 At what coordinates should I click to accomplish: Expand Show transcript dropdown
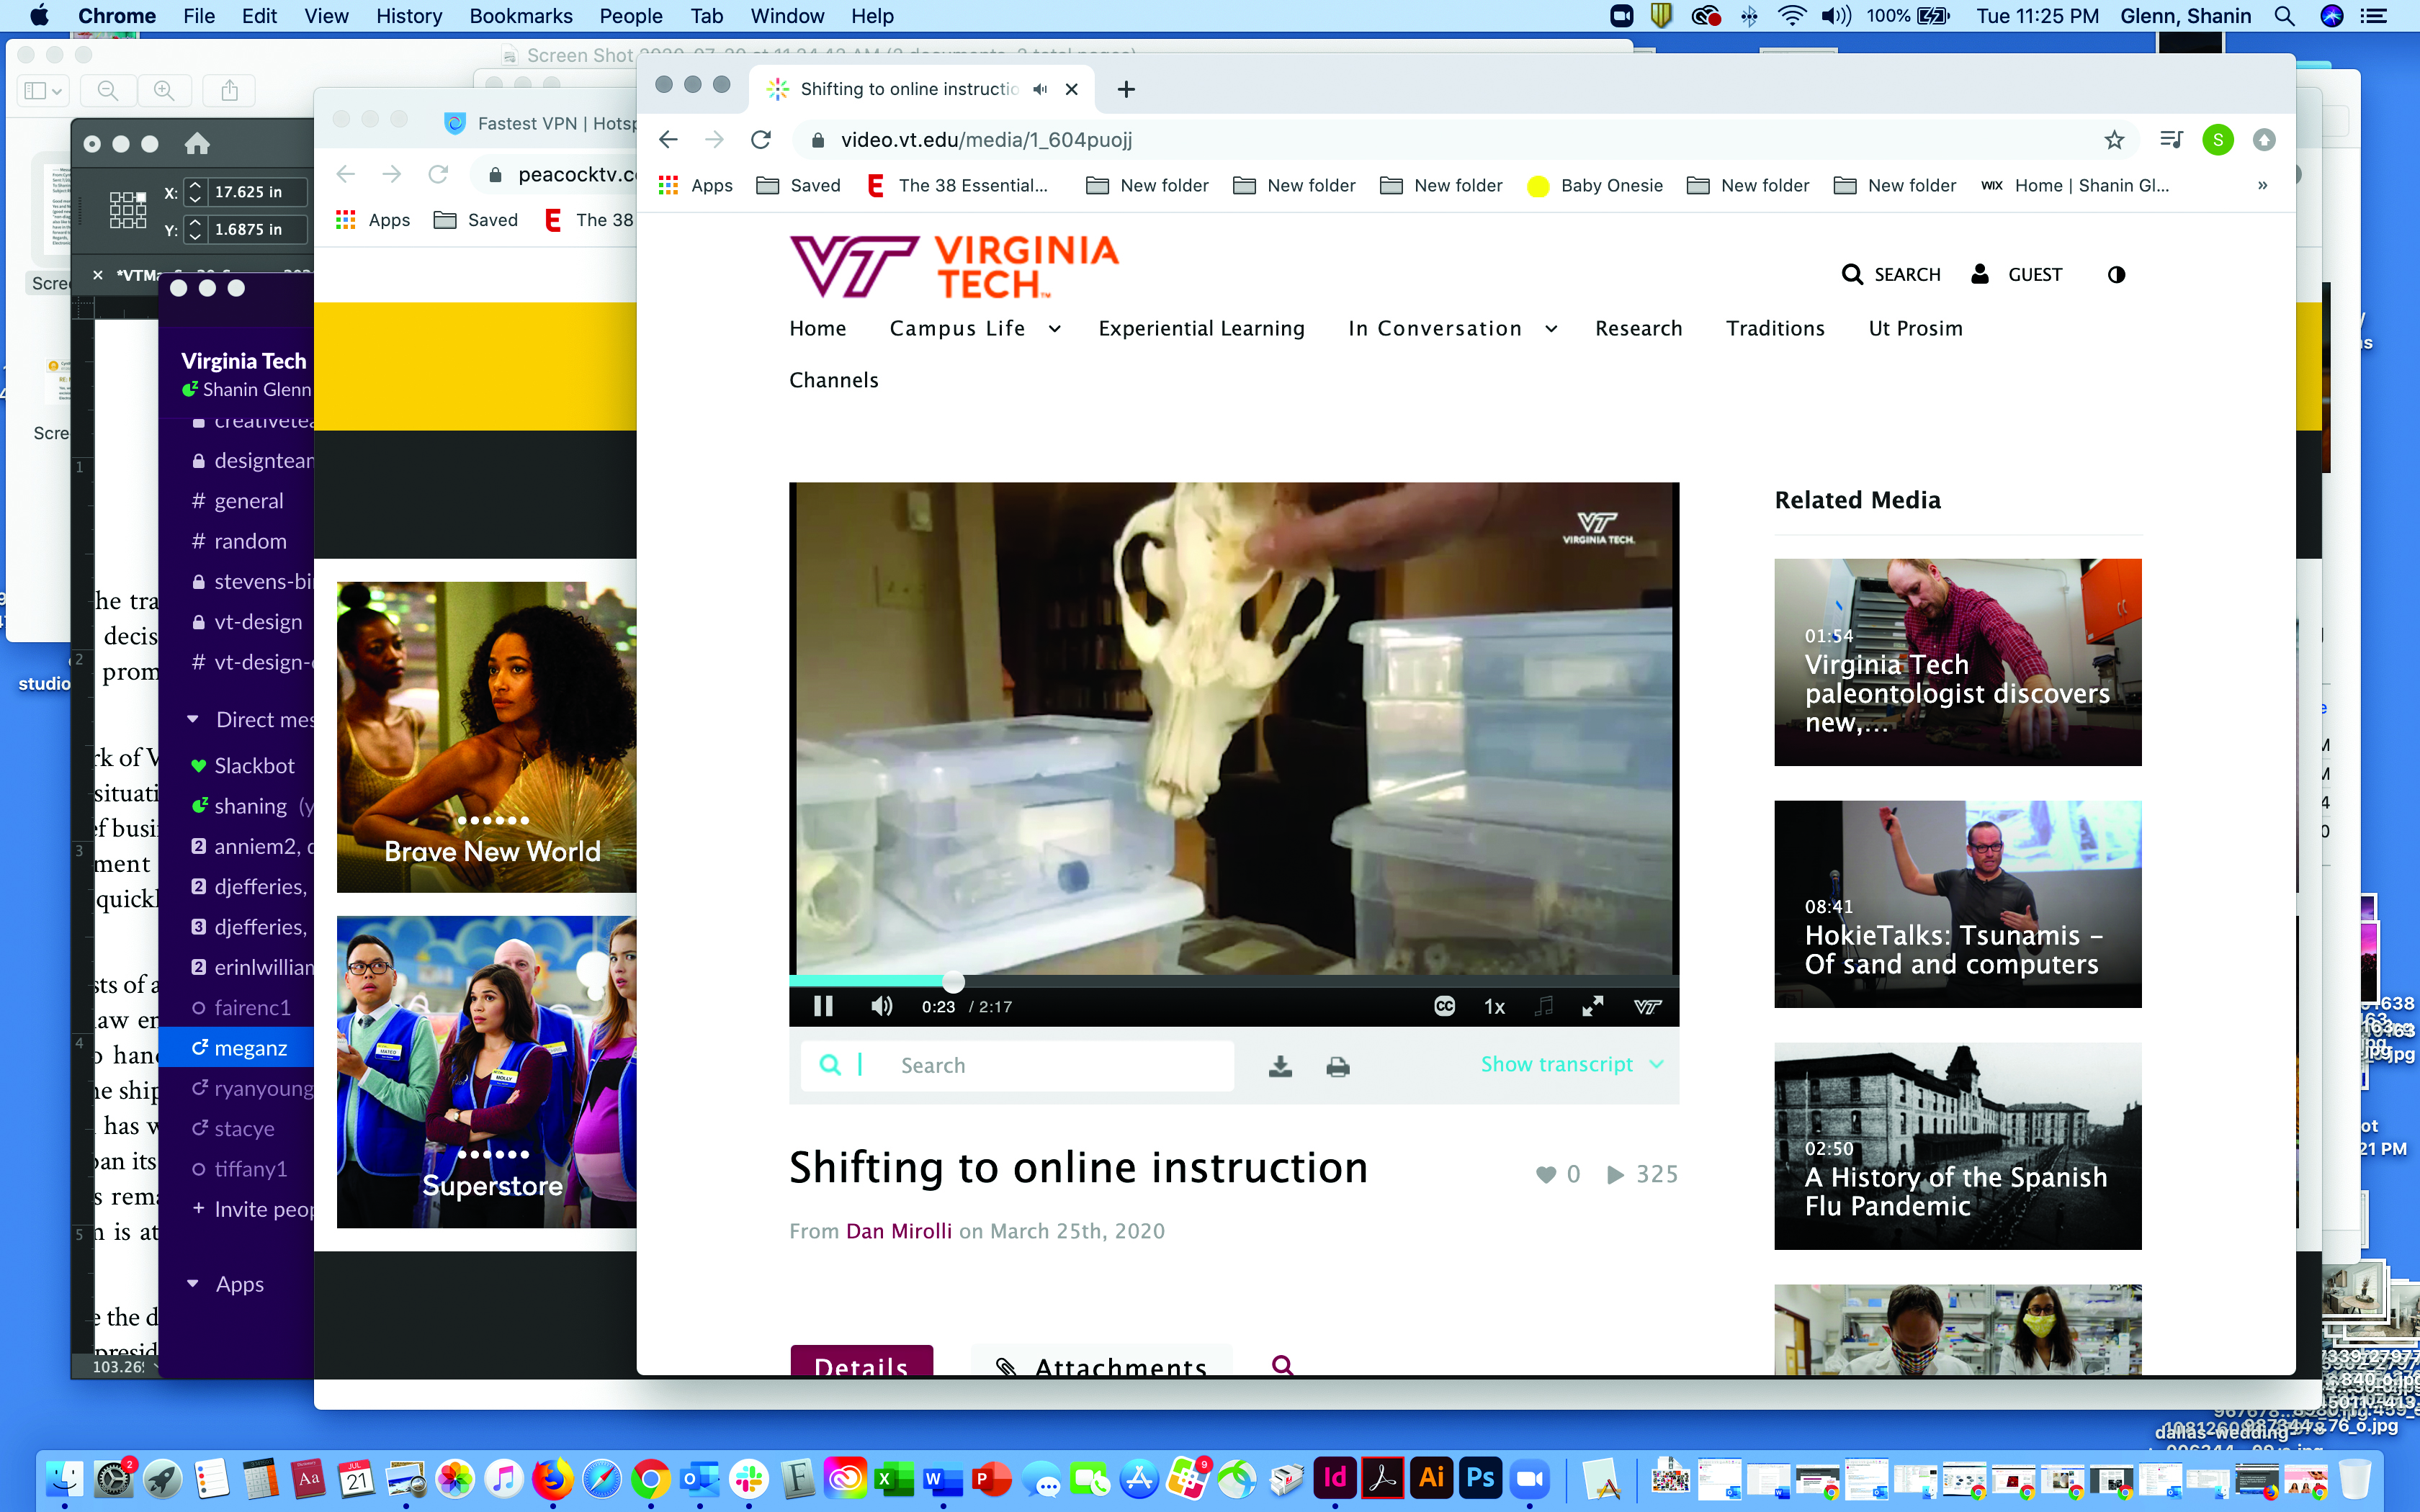tap(1572, 1064)
